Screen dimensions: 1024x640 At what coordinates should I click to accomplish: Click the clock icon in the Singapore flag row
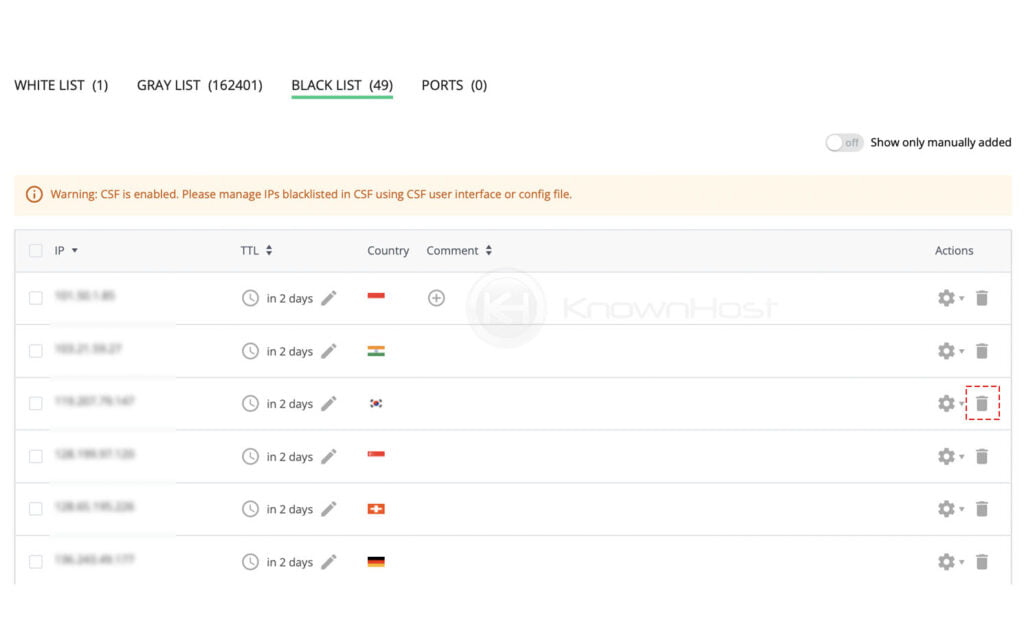pyautogui.click(x=250, y=456)
